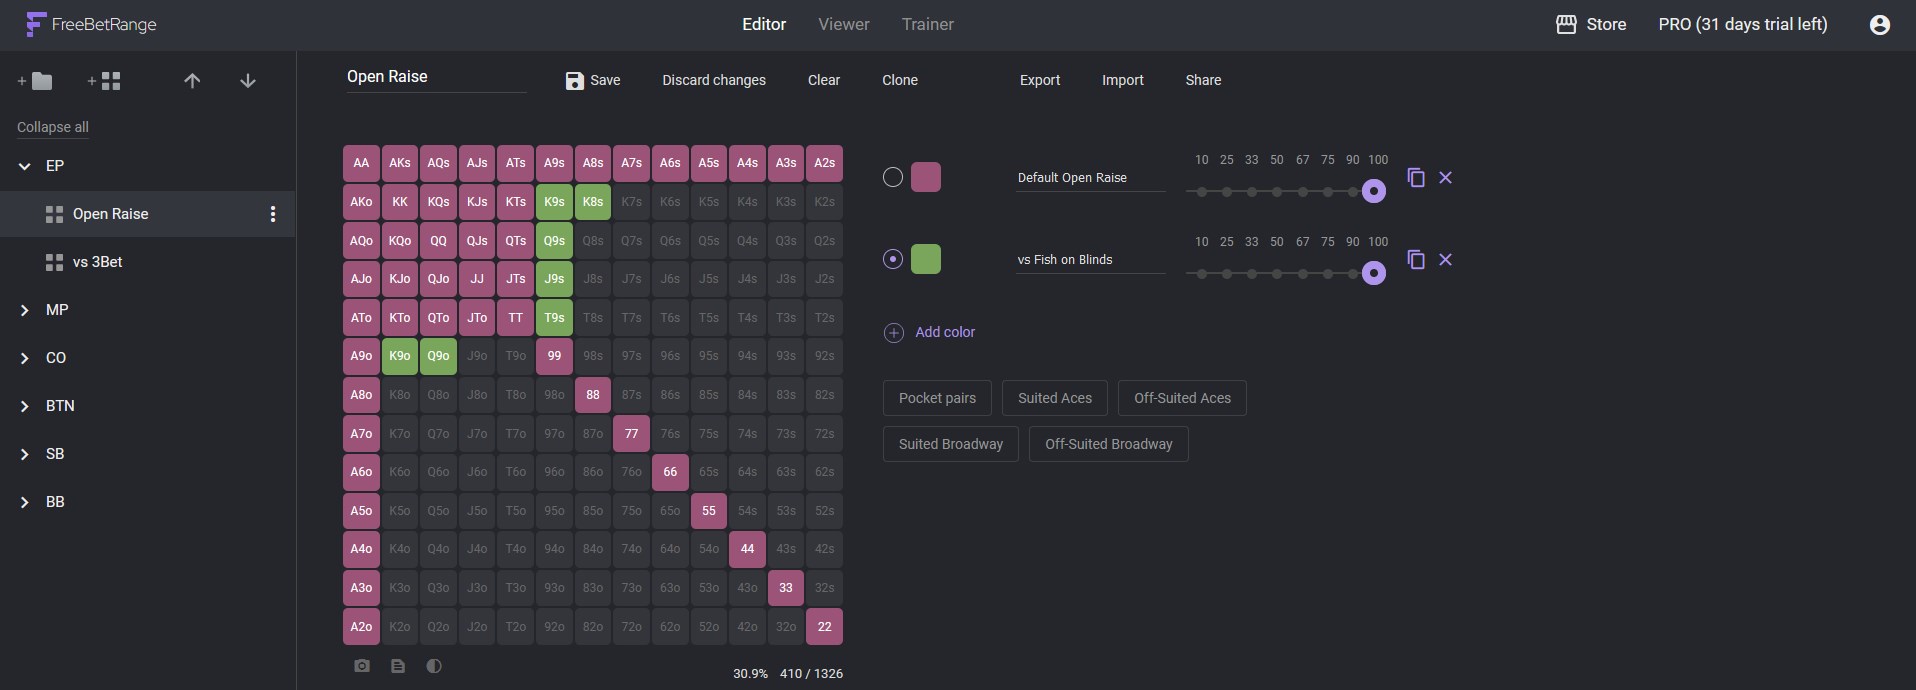This screenshot has height=690, width=1916.
Task: Switch to the Viewer tab
Action: pyautogui.click(x=843, y=25)
